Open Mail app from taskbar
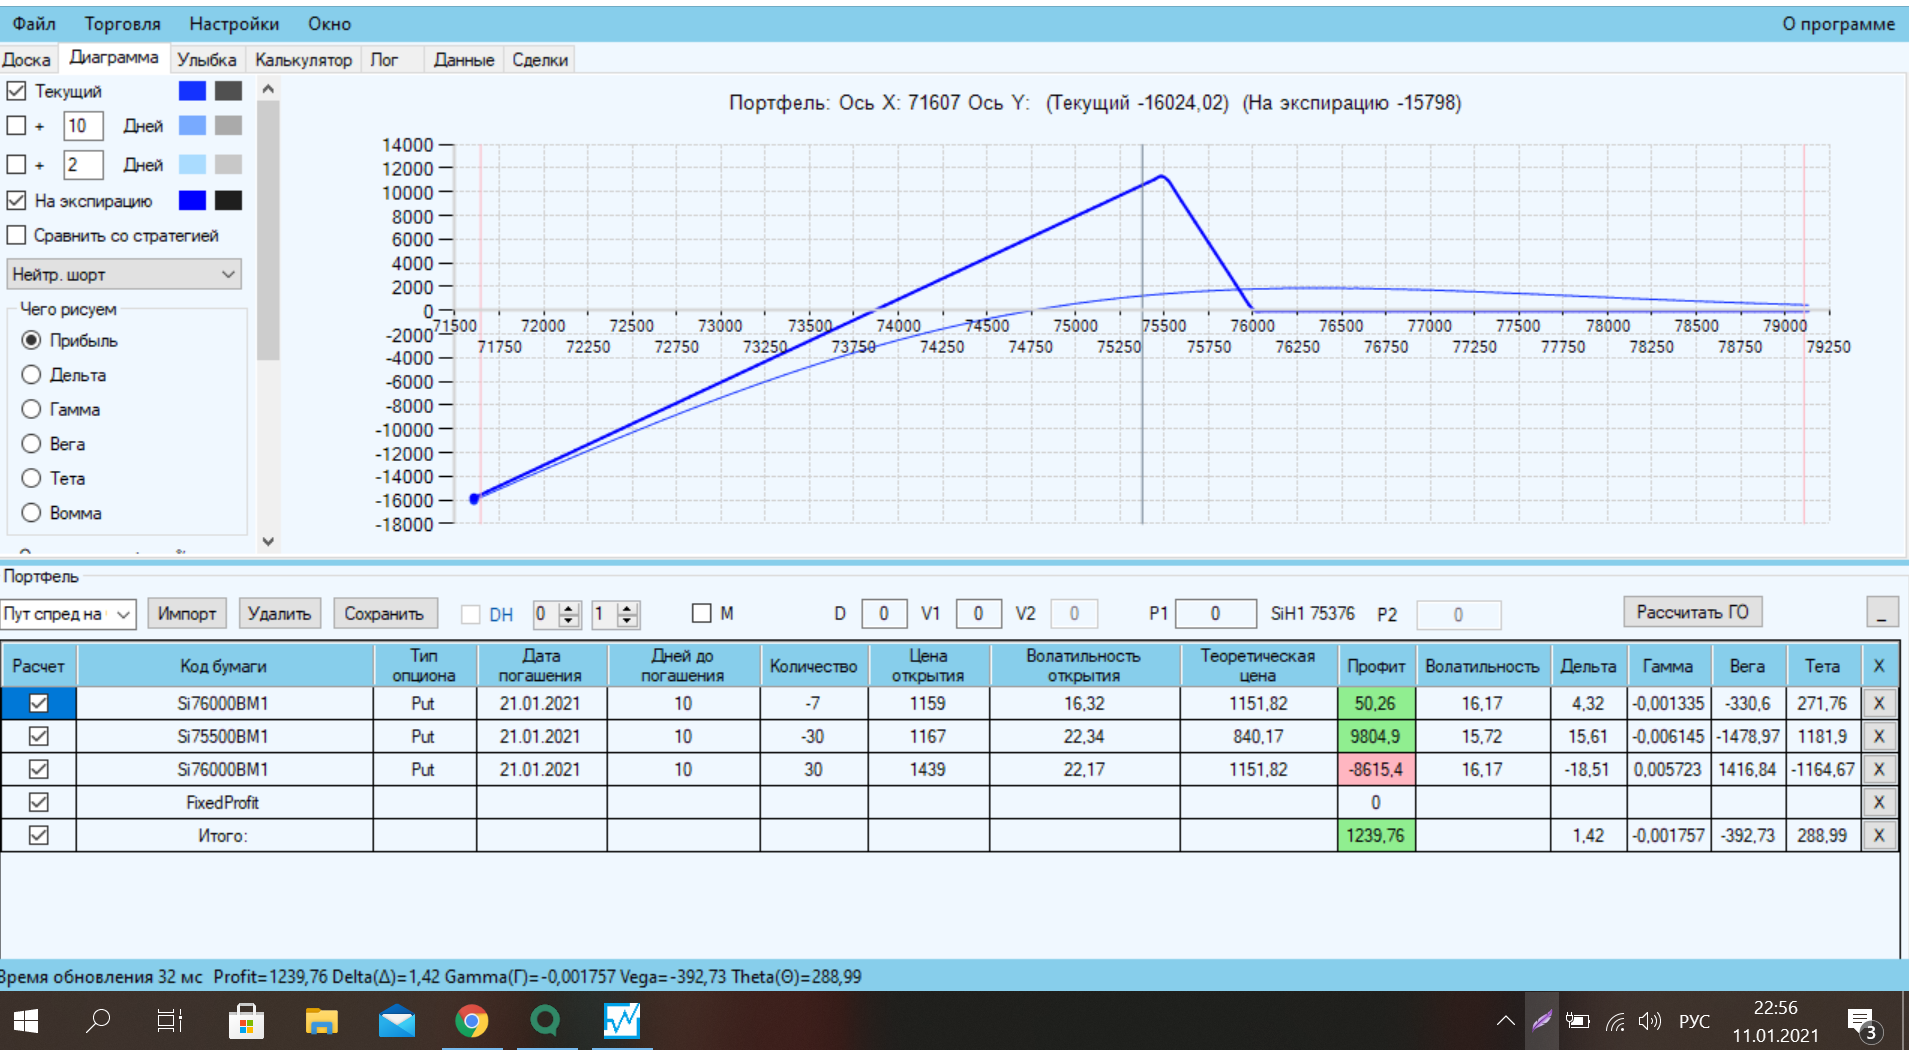1909x1050 pixels. coord(397,1021)
